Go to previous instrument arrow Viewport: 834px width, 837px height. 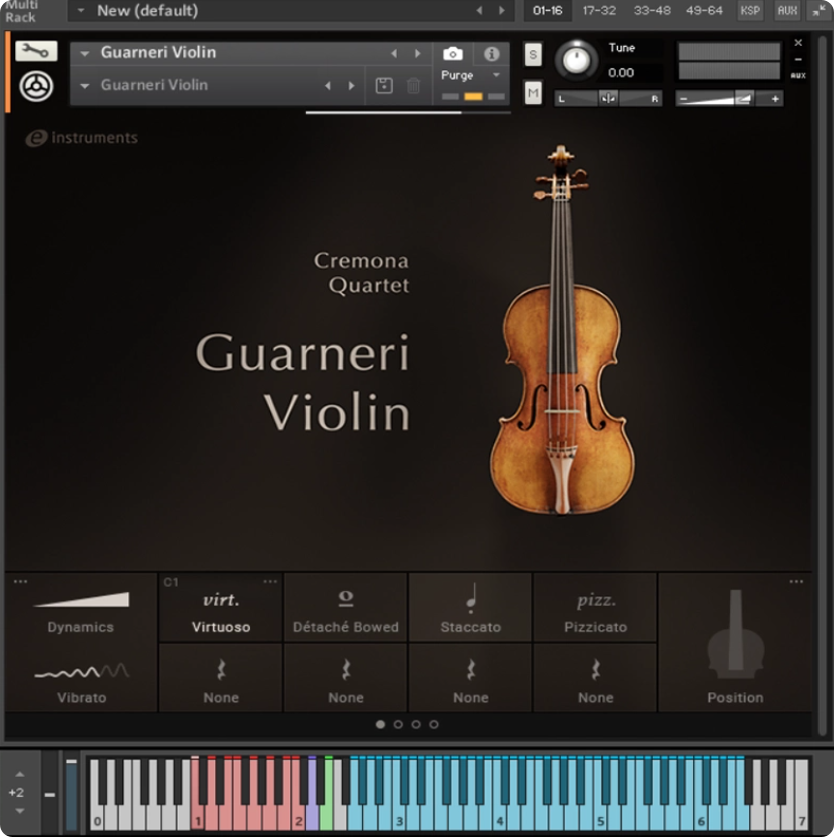pos(394,53)
